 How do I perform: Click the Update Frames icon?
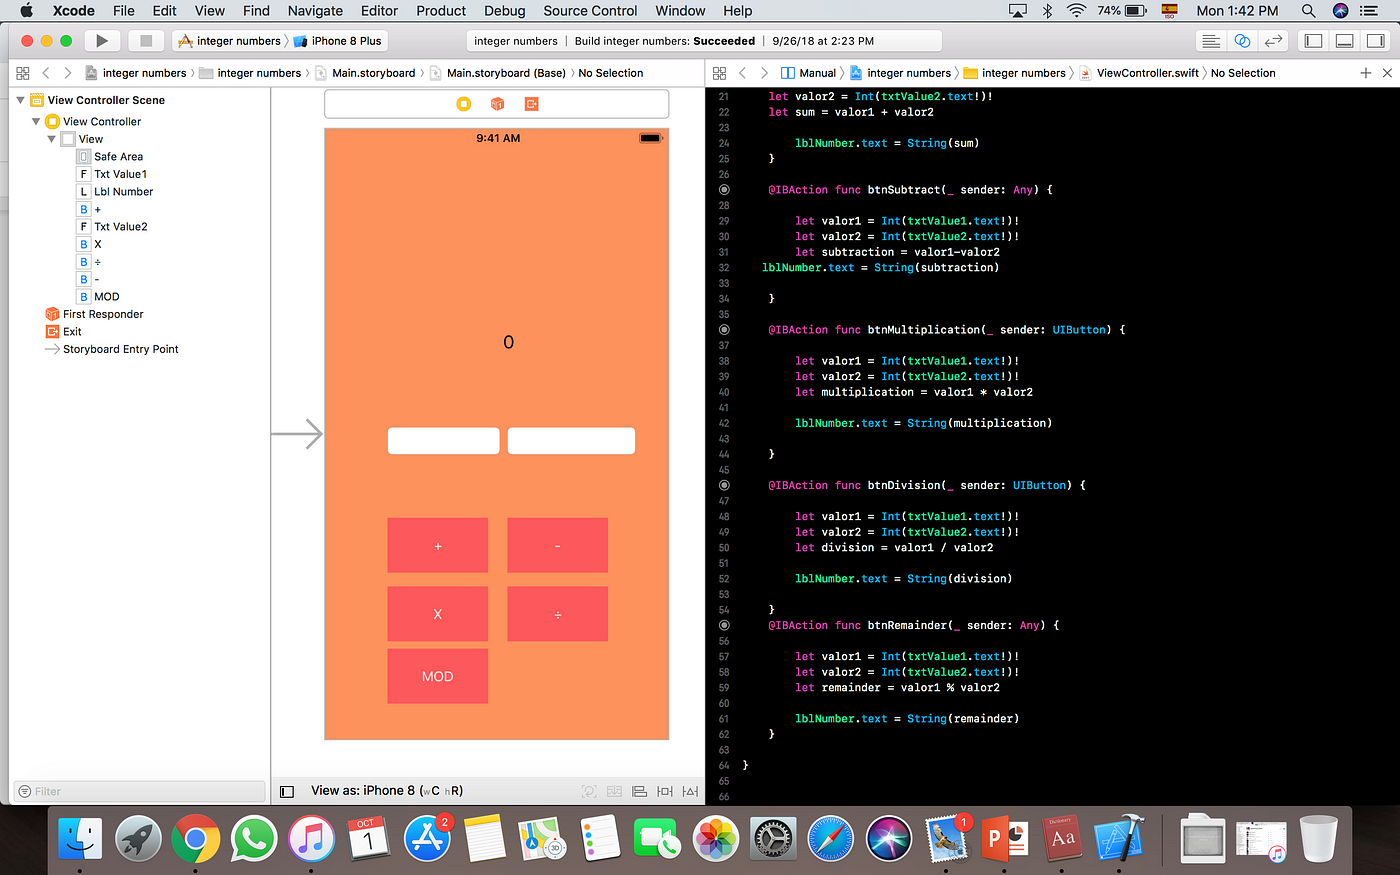pos(590,791)
